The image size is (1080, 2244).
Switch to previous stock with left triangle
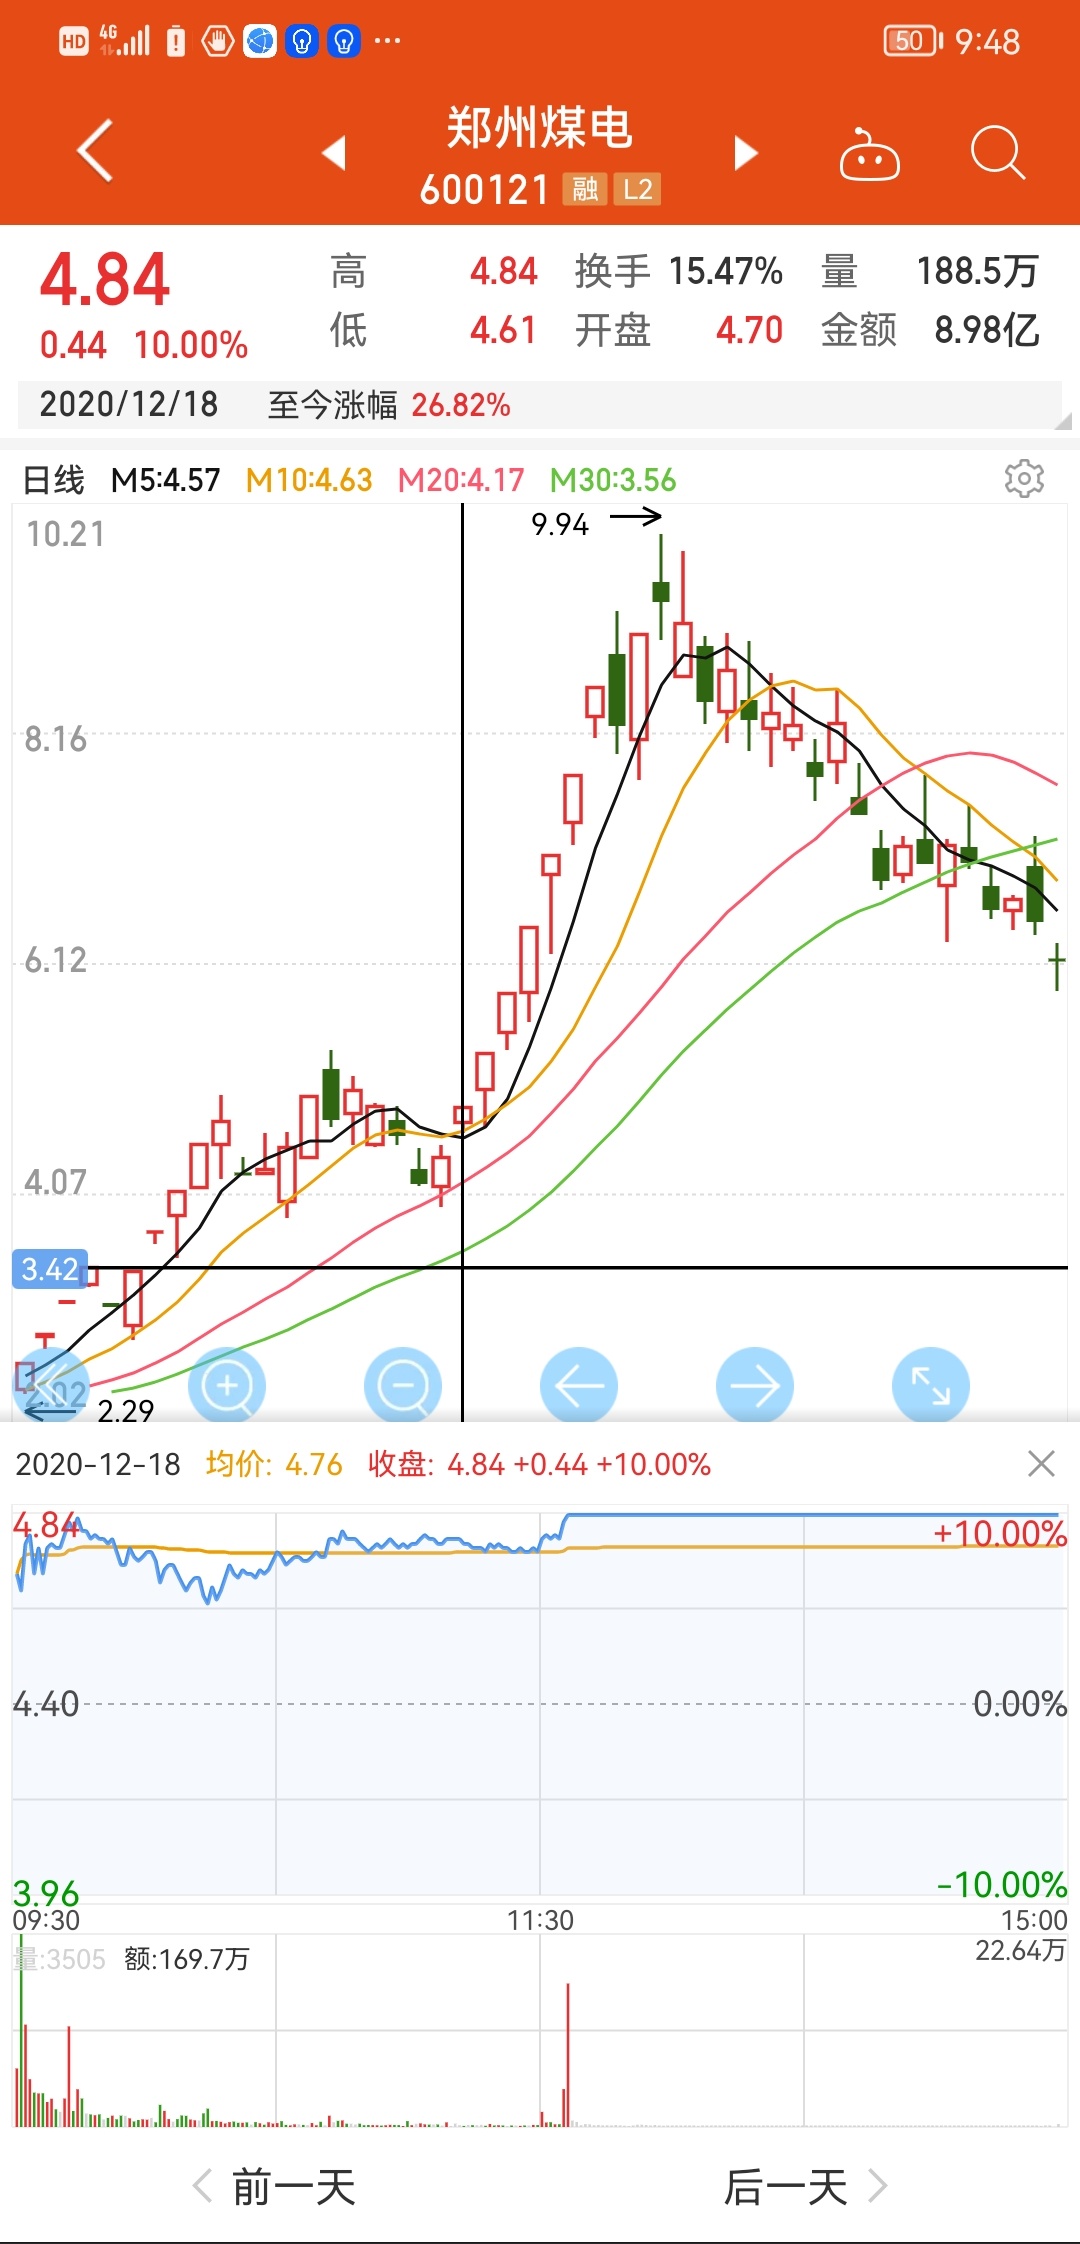point(334,153)
